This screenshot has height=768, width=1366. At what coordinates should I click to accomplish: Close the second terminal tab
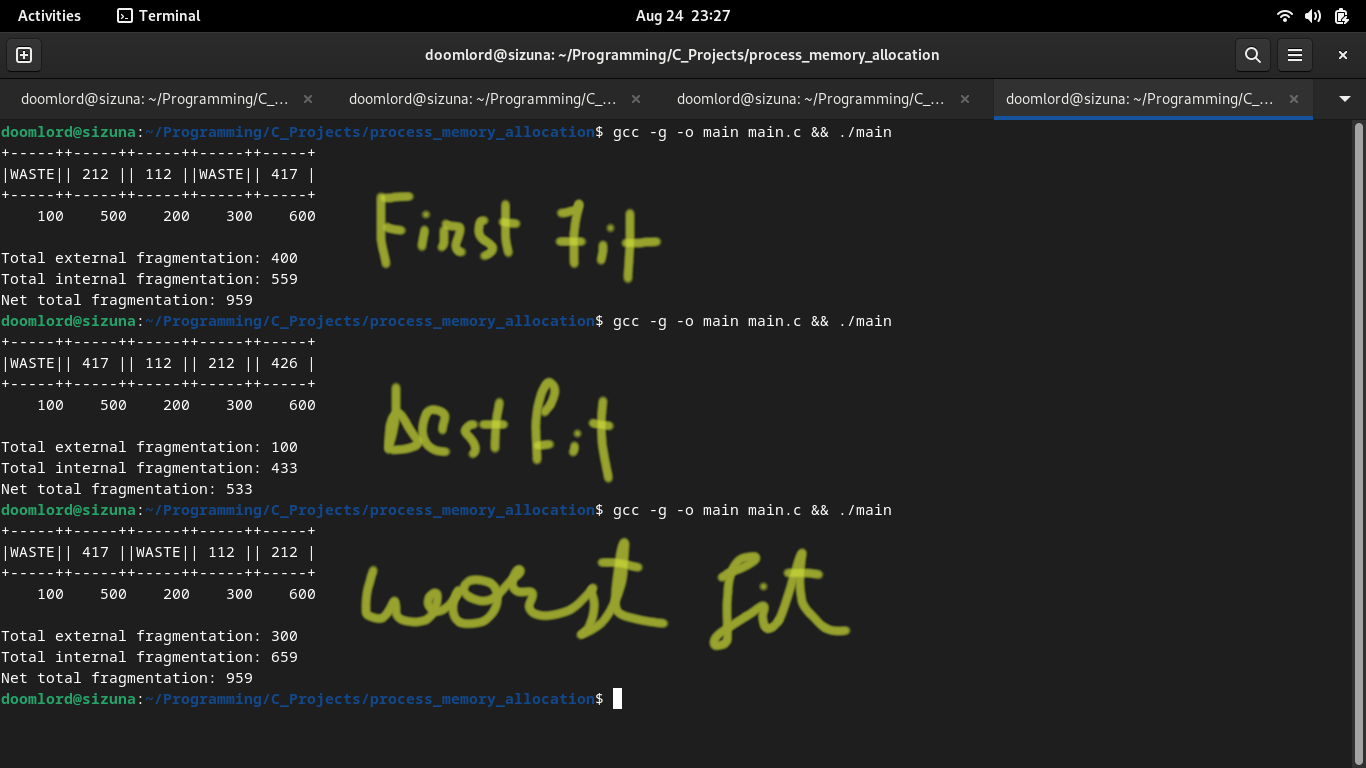click(x=636, y=99)
